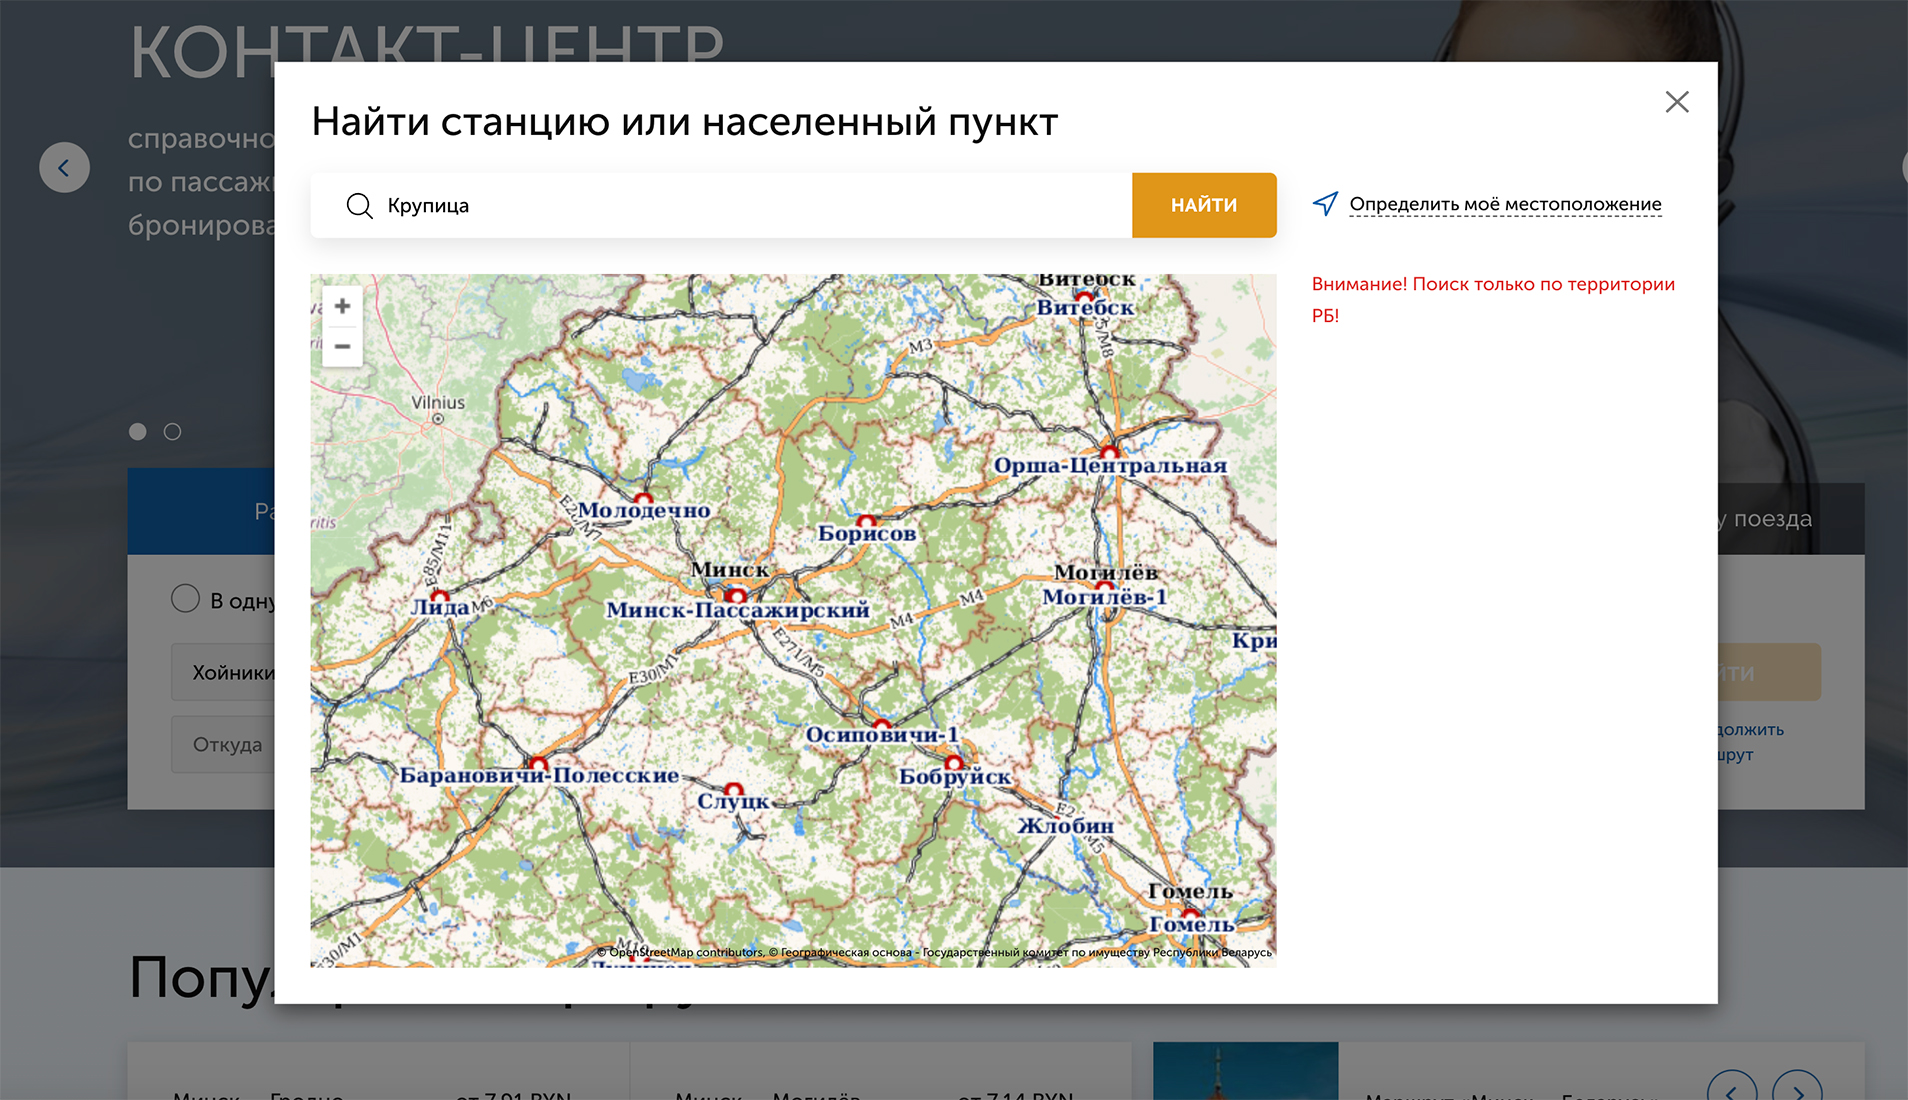Click the magnifying glass search icon
Screen dimensions: 1908x1100
tap(359, 206)
